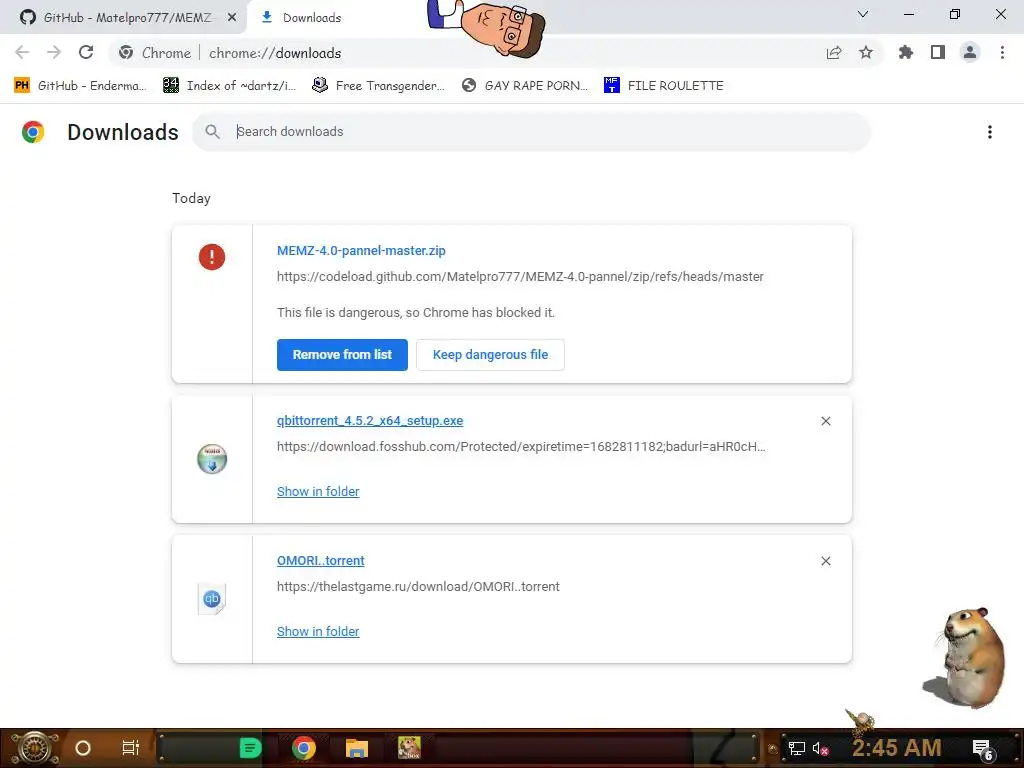This screenshot has height=768, width=1024.
Task: Open the Chrome three-dot menu in toolbar
Action: point(1002,52)
